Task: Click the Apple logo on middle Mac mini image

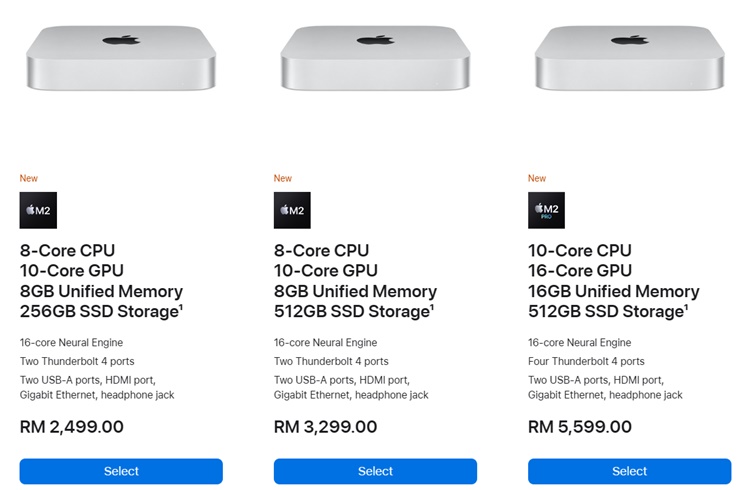Action: [x=375, y=40]
